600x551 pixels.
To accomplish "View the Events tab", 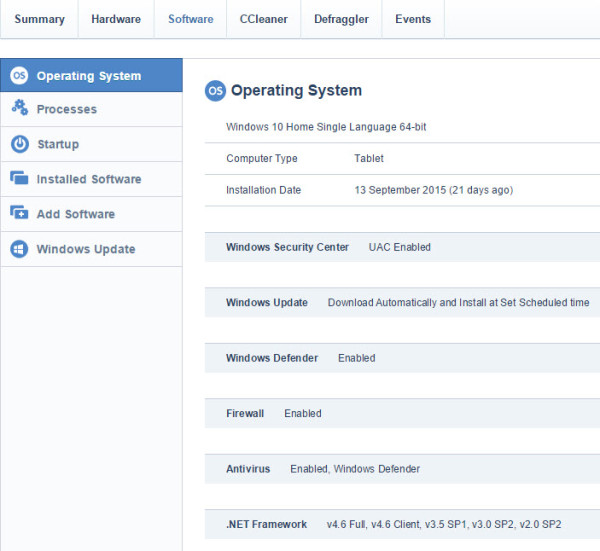I will coord(413,19).
